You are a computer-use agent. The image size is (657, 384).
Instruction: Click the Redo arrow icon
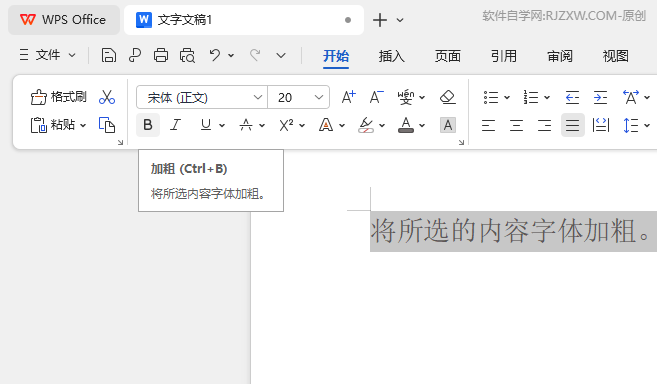pos(255,55)
